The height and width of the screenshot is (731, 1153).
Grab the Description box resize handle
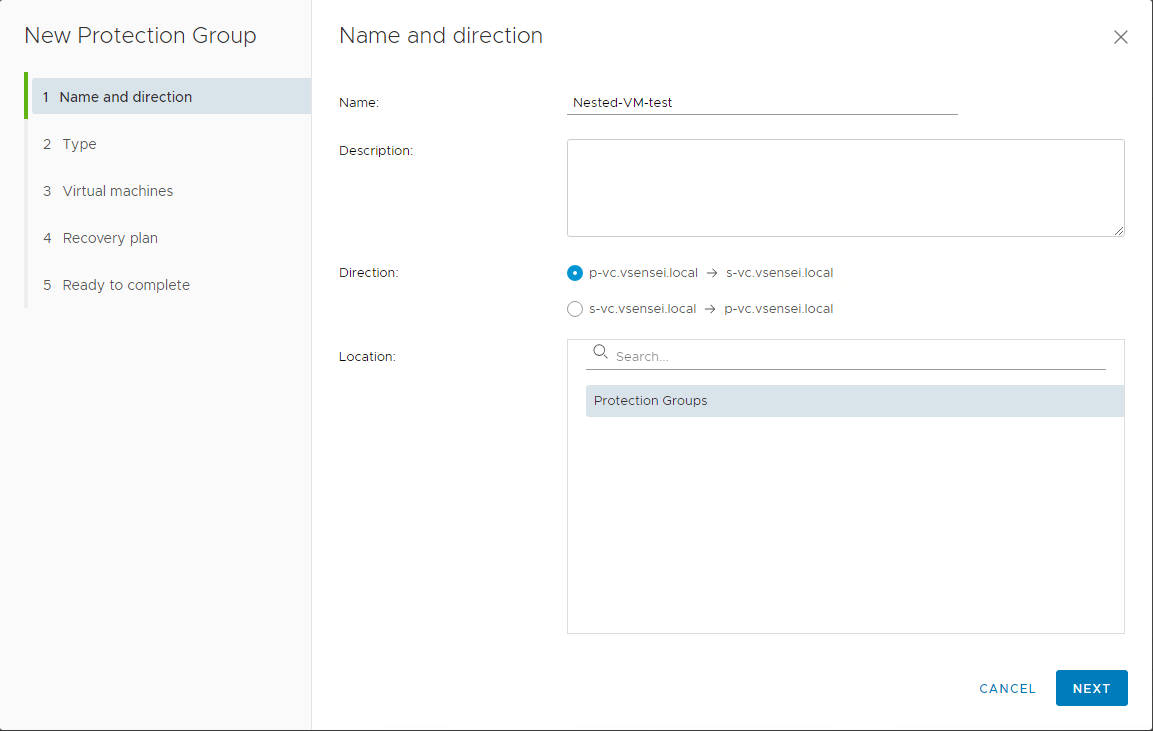pyautogui.click(x=1118, y=230)
